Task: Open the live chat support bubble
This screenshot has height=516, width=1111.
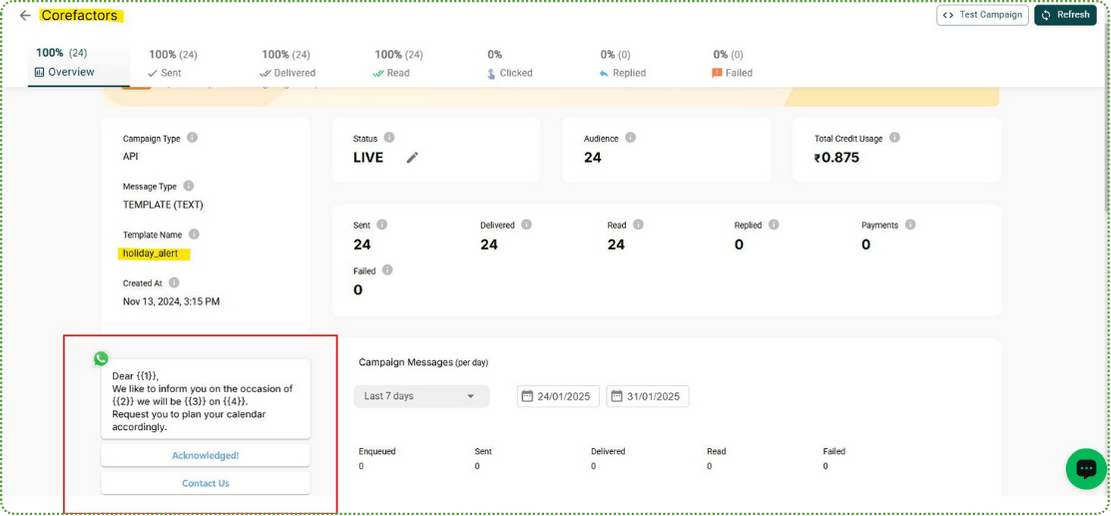Action: coord(1085,468)
